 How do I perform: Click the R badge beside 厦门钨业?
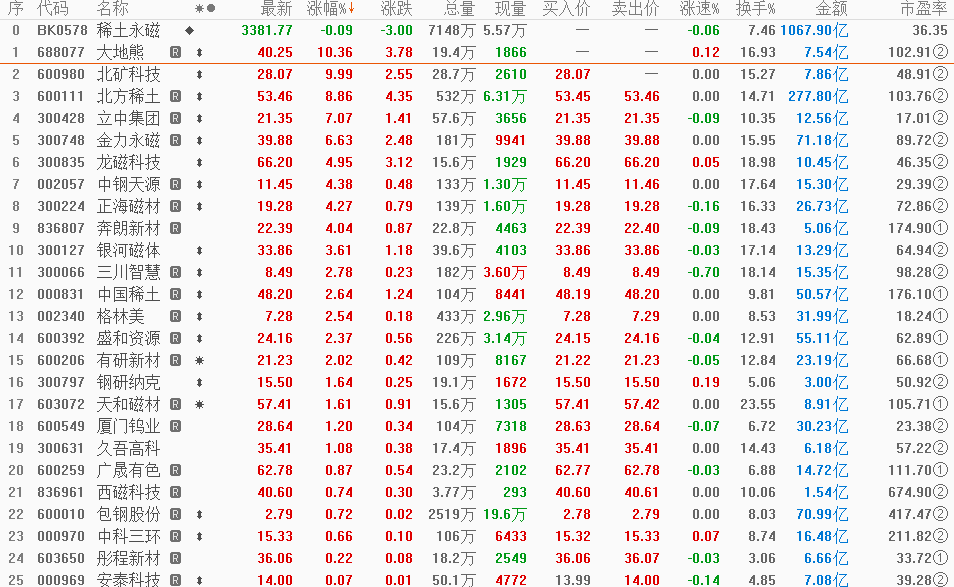(x=175, y=426)
